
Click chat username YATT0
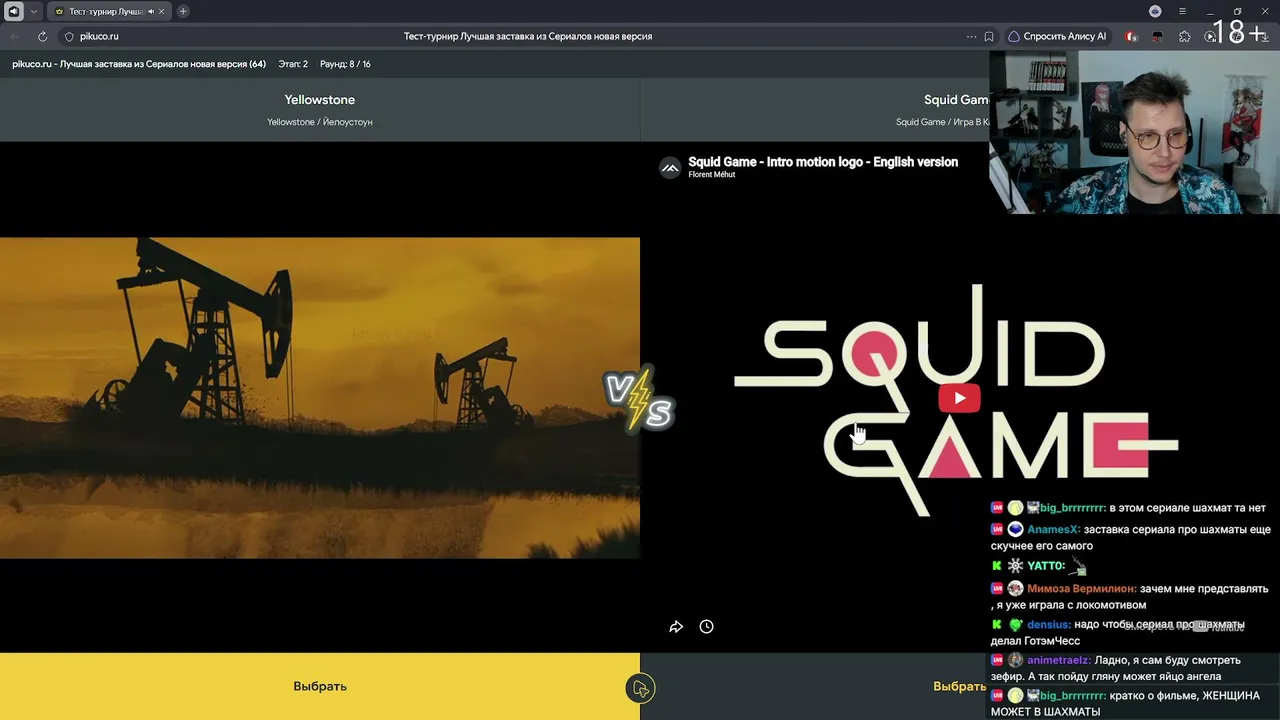point(1045,566)
